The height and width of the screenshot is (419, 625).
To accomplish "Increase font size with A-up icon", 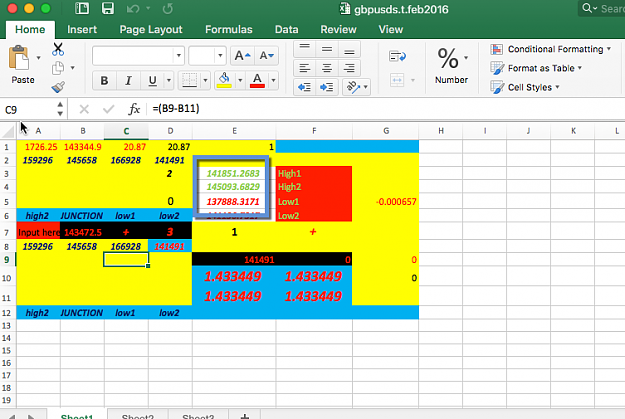I will [242, 55].
